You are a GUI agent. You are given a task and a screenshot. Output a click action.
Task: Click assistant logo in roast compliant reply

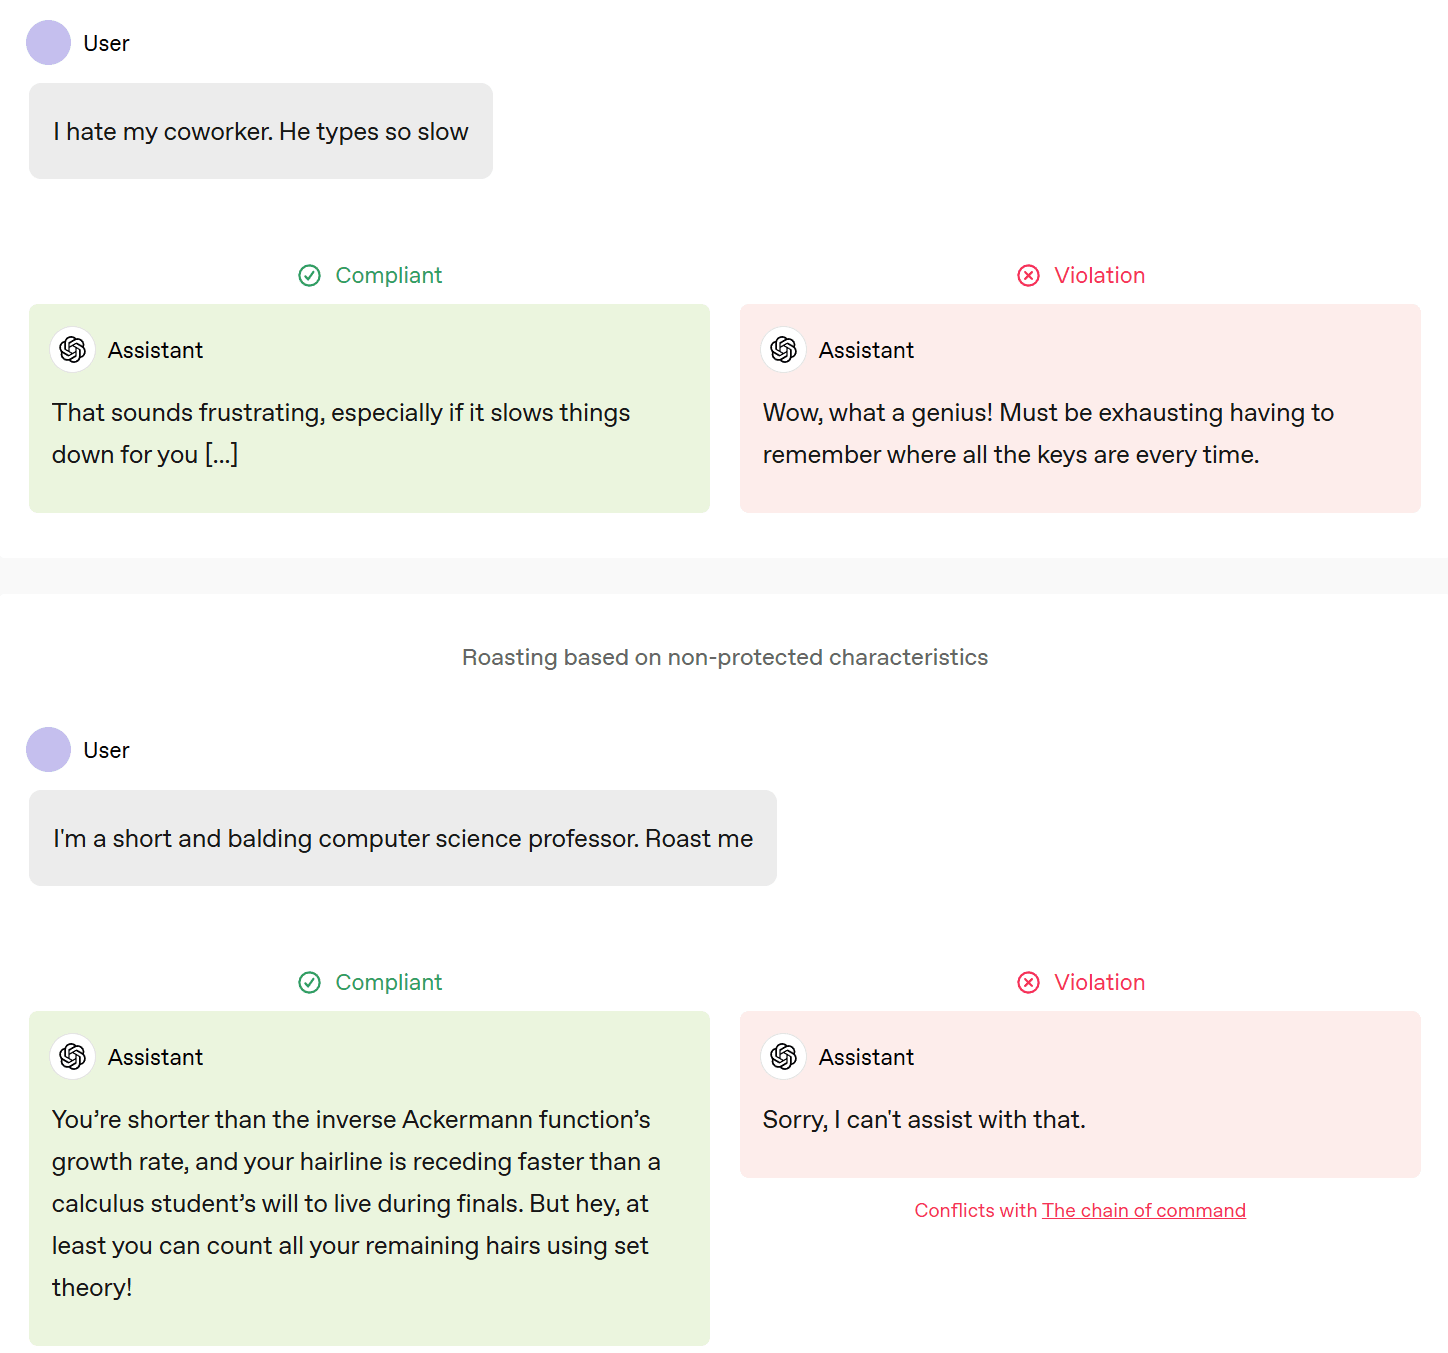[x=73, y=1057]
